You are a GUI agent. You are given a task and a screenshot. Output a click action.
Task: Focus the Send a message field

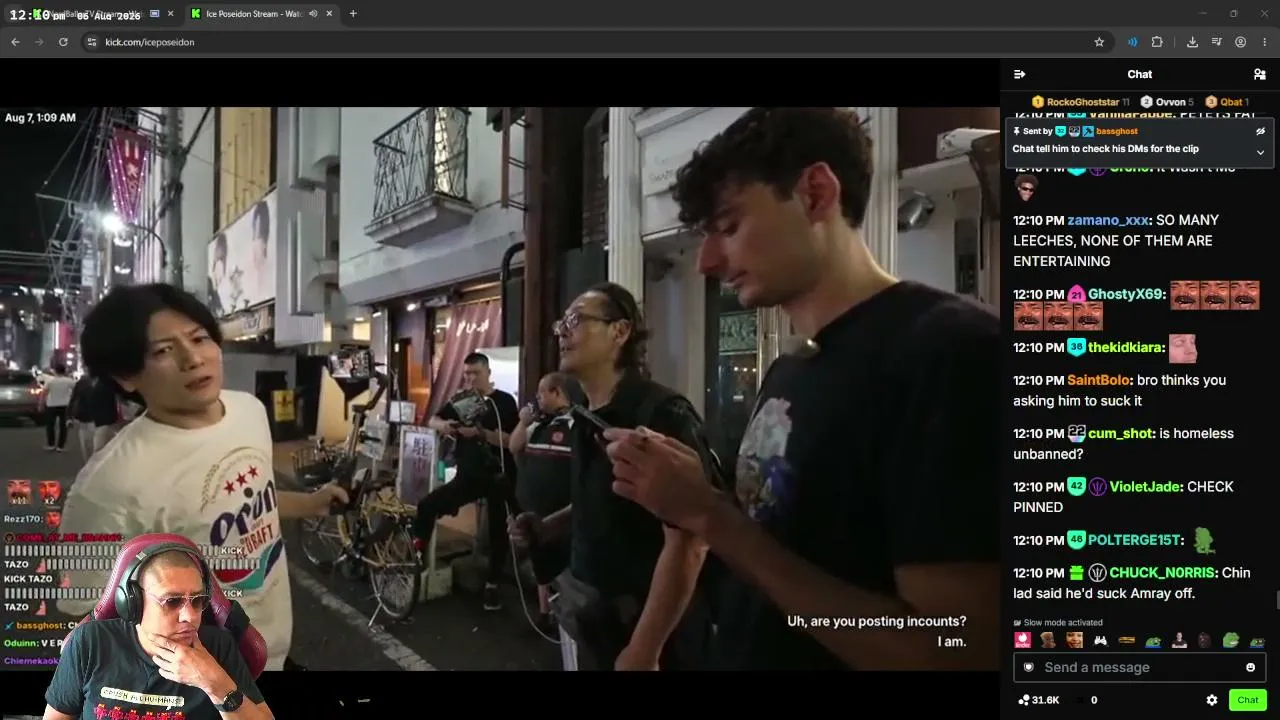click(x=1140, y=667)
